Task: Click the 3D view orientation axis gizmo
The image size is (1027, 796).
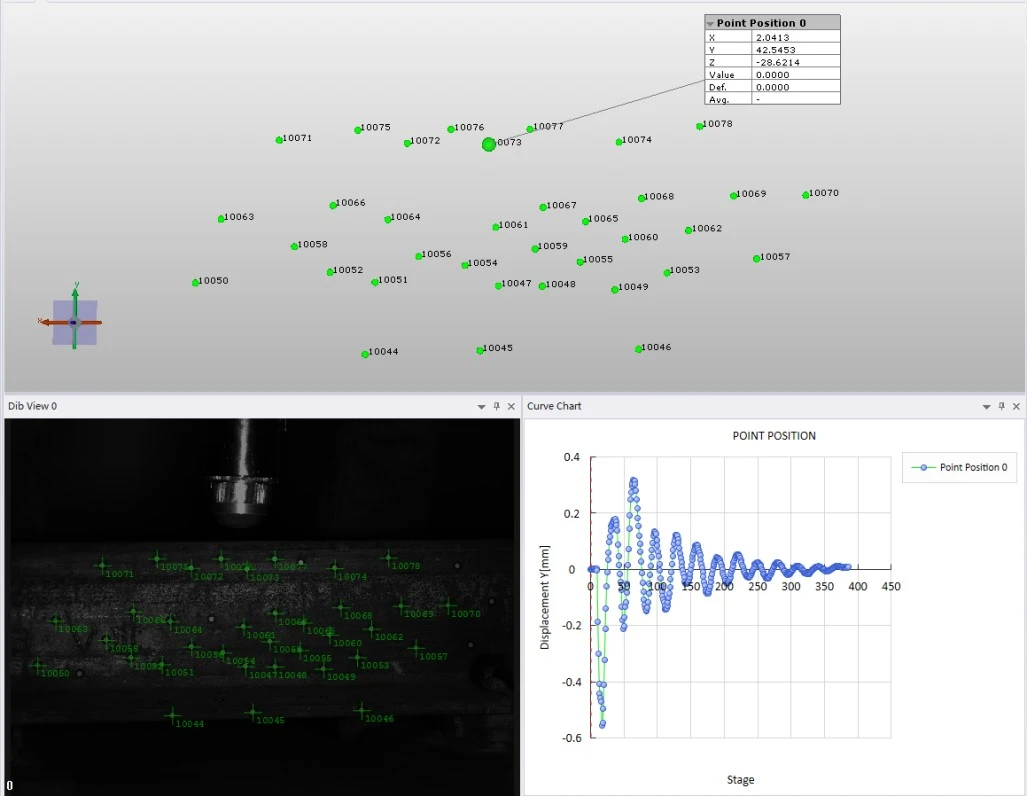Action: [74, 321]
